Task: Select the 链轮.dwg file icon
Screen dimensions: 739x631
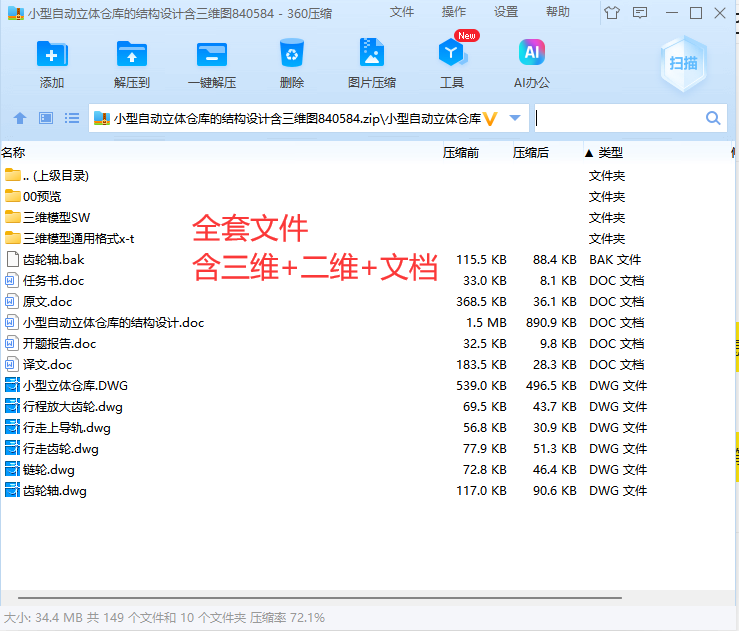Action: point(12,469)
